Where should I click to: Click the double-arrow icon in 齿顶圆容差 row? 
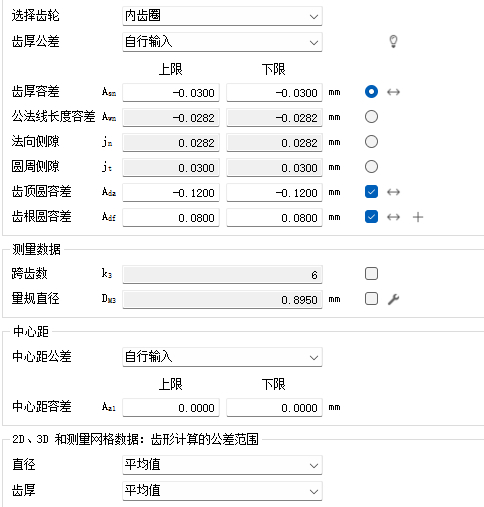tap(393, 192)
